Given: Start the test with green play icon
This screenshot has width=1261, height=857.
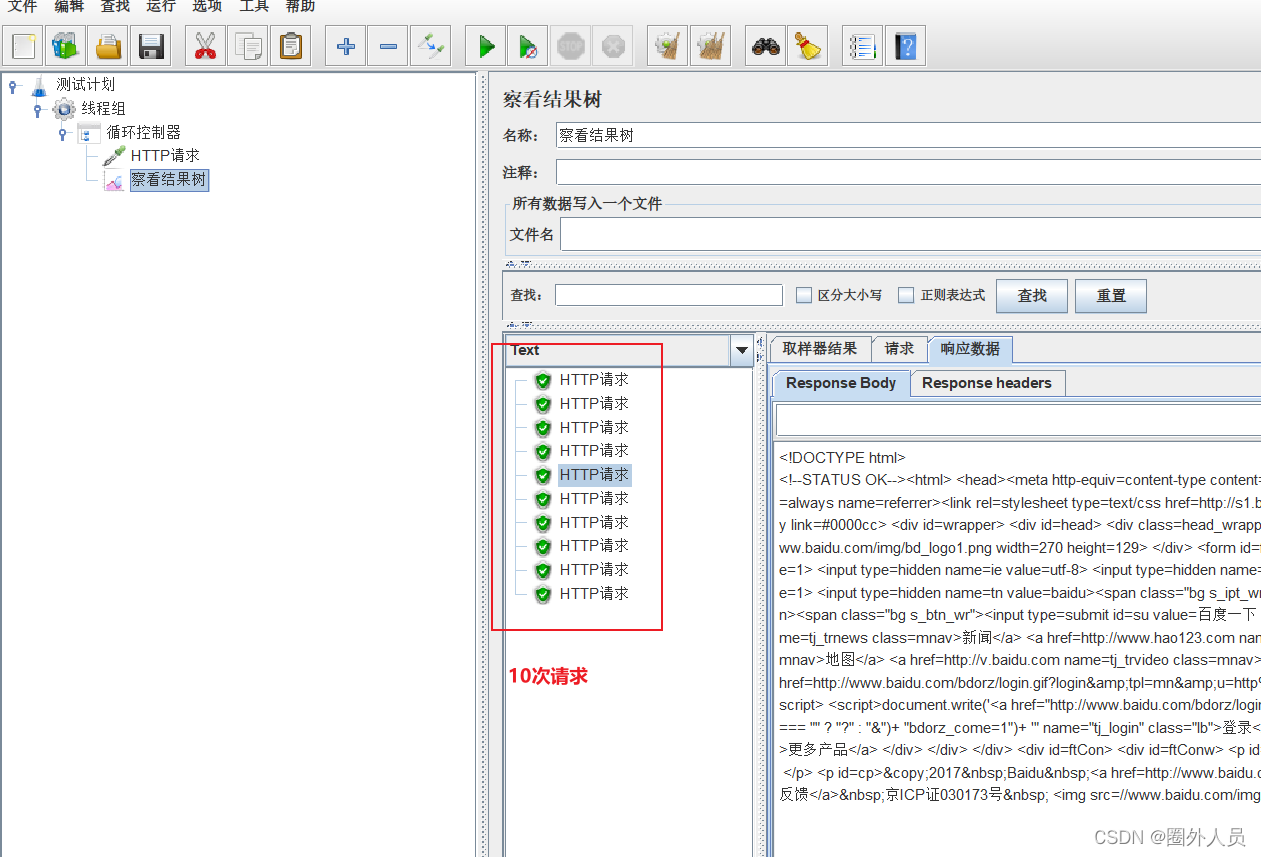Looking at the screenshot, I should 486,46.
